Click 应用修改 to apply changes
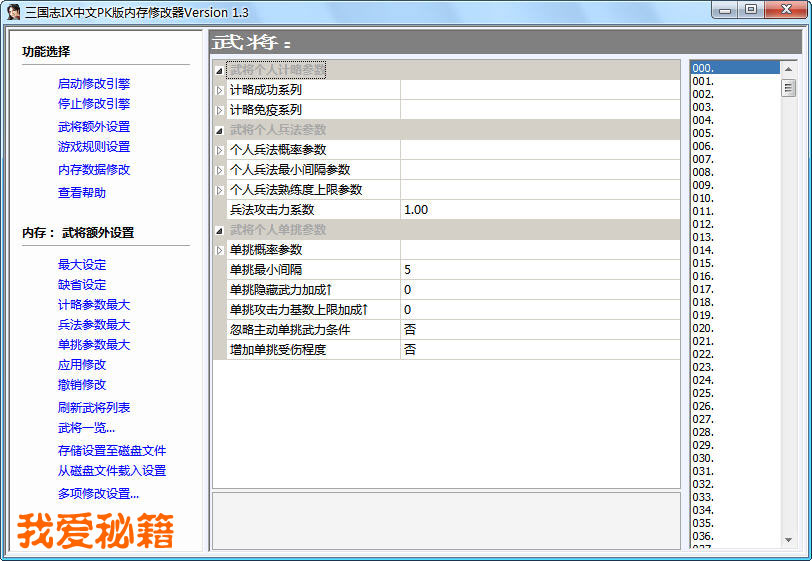 pyautogui.click(x=82, y=365)
